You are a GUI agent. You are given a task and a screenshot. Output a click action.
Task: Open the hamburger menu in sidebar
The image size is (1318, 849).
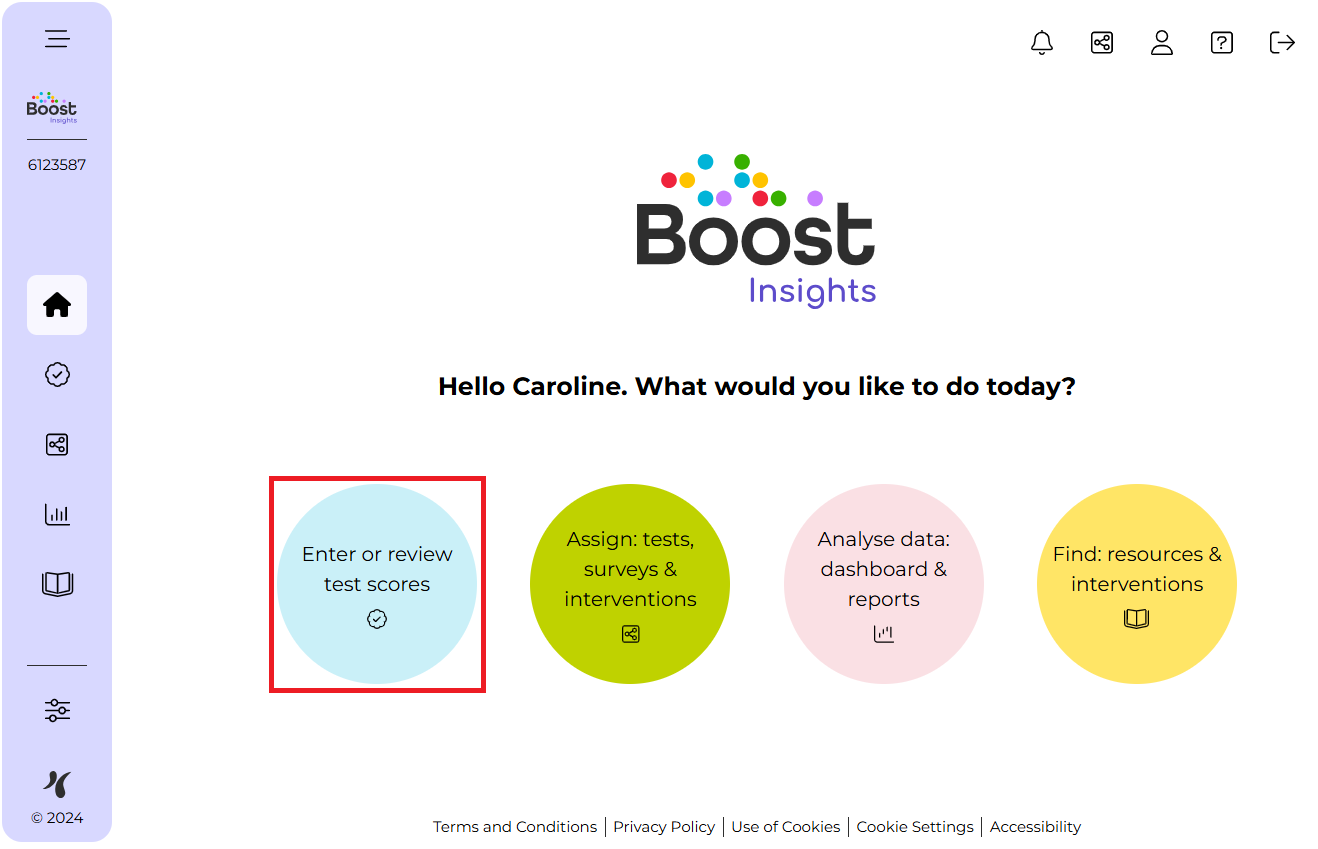(x=57, y=39)
